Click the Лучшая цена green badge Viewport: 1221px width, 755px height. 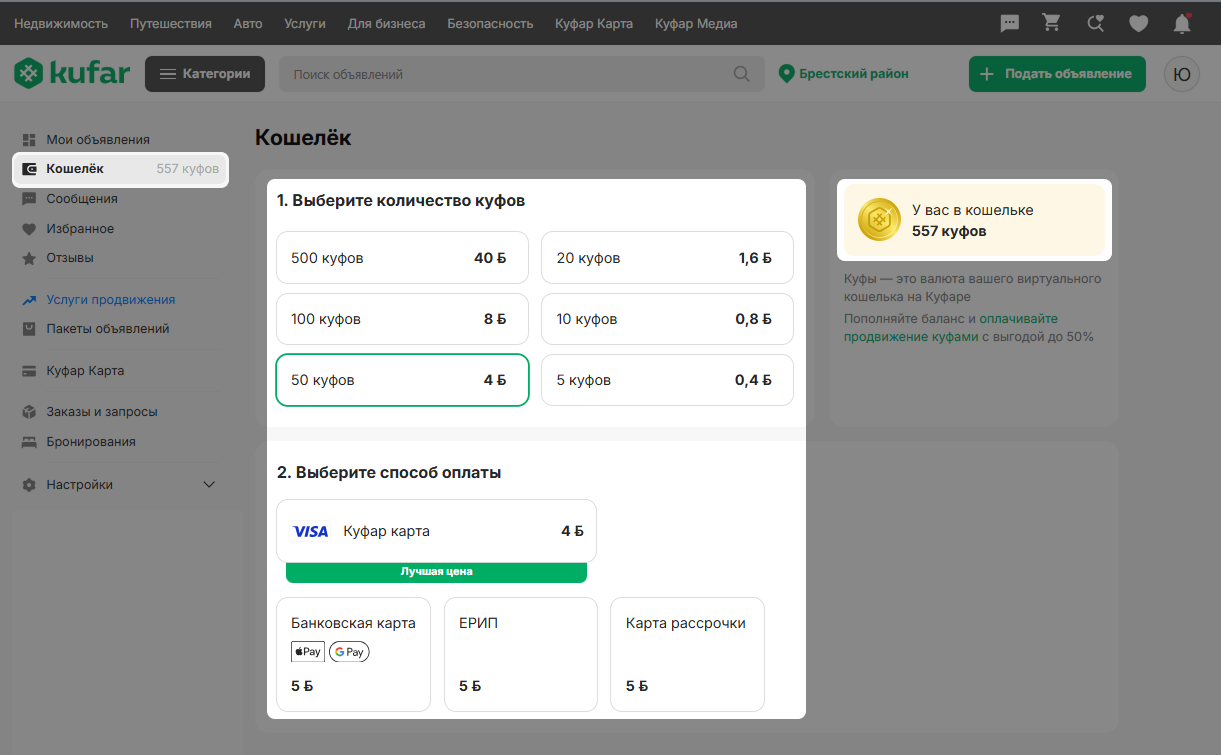click(436, 572)
